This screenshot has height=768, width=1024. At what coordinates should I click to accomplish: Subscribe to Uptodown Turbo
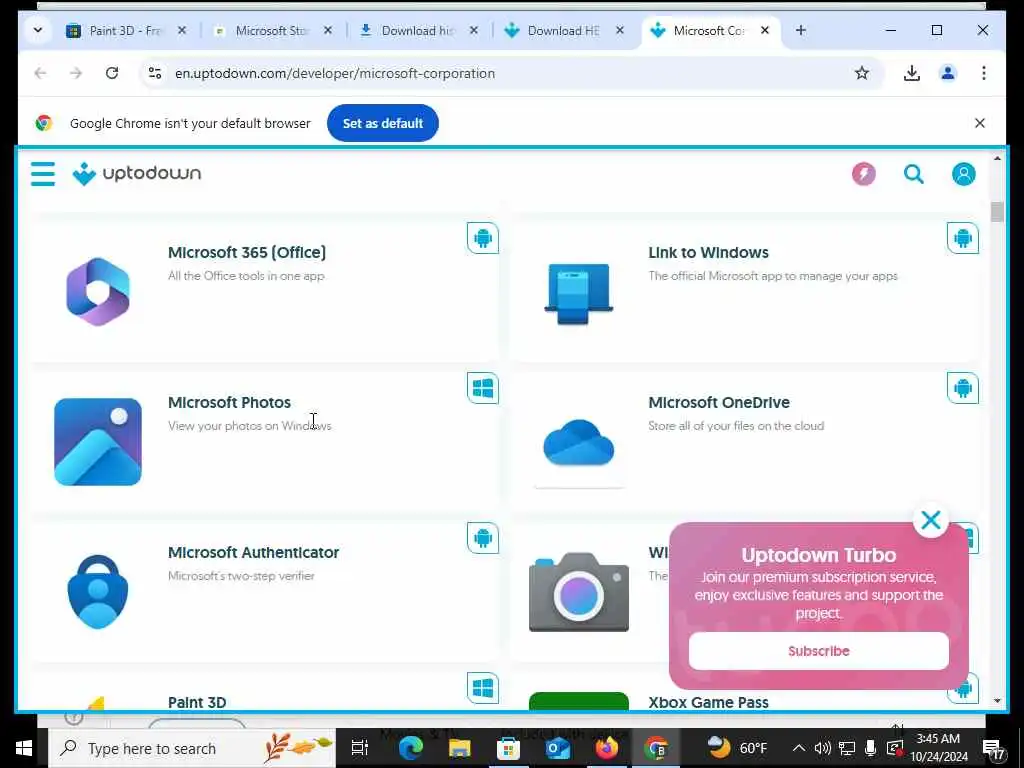point(818,651)
